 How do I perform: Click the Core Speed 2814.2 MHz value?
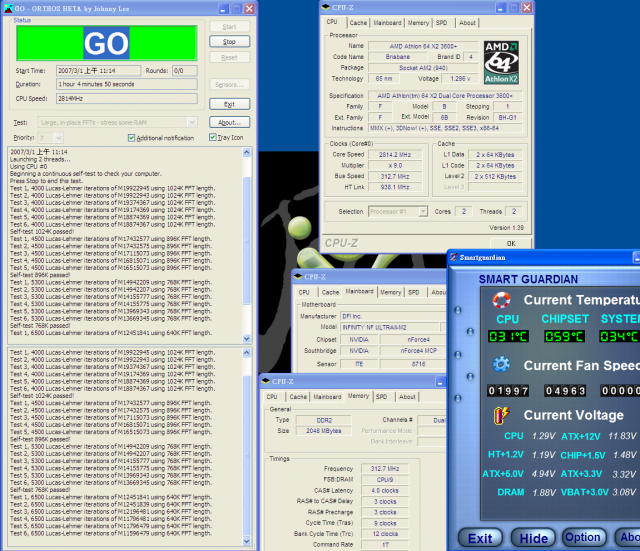(x=395, y=155)
